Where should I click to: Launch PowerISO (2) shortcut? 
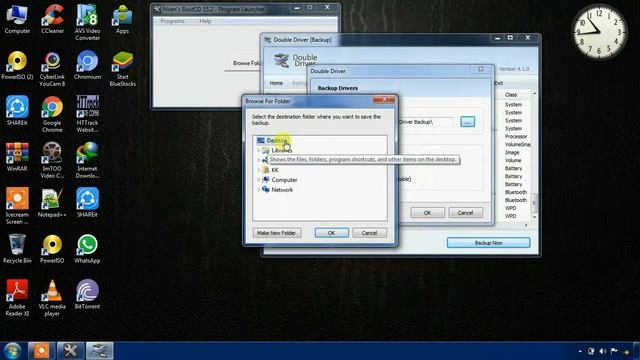coord(17,65)
